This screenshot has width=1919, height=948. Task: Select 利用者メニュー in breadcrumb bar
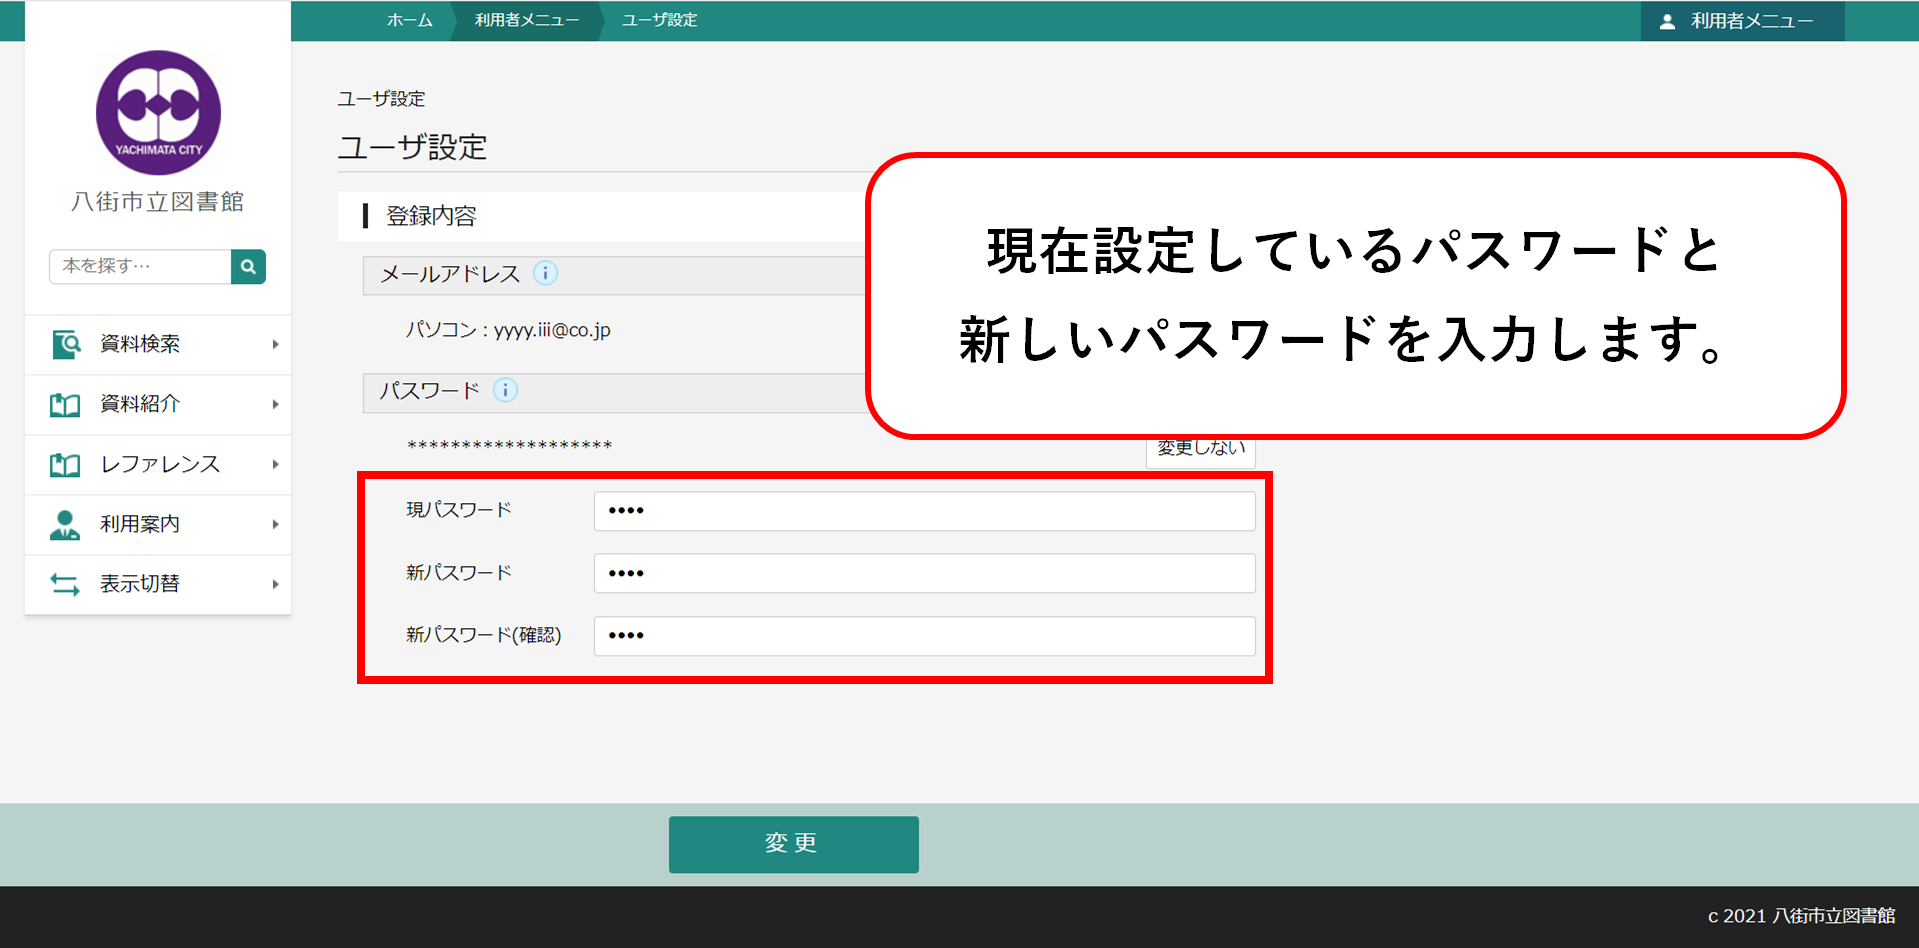526,20
